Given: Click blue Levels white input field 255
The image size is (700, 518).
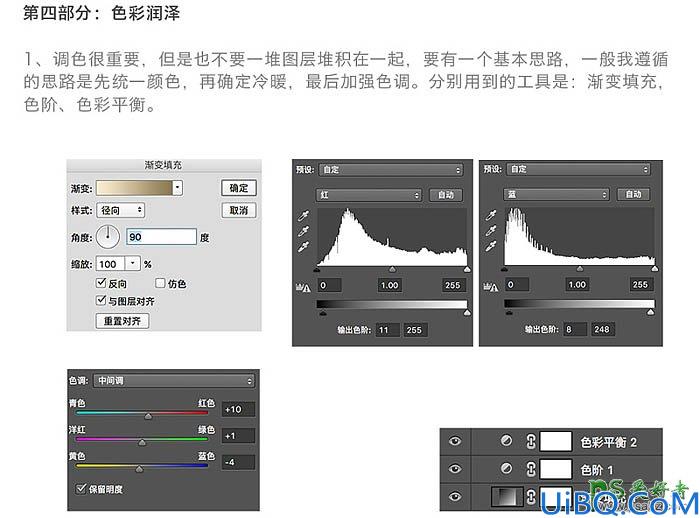Looking at the screenshot, I should click(641, 284).
